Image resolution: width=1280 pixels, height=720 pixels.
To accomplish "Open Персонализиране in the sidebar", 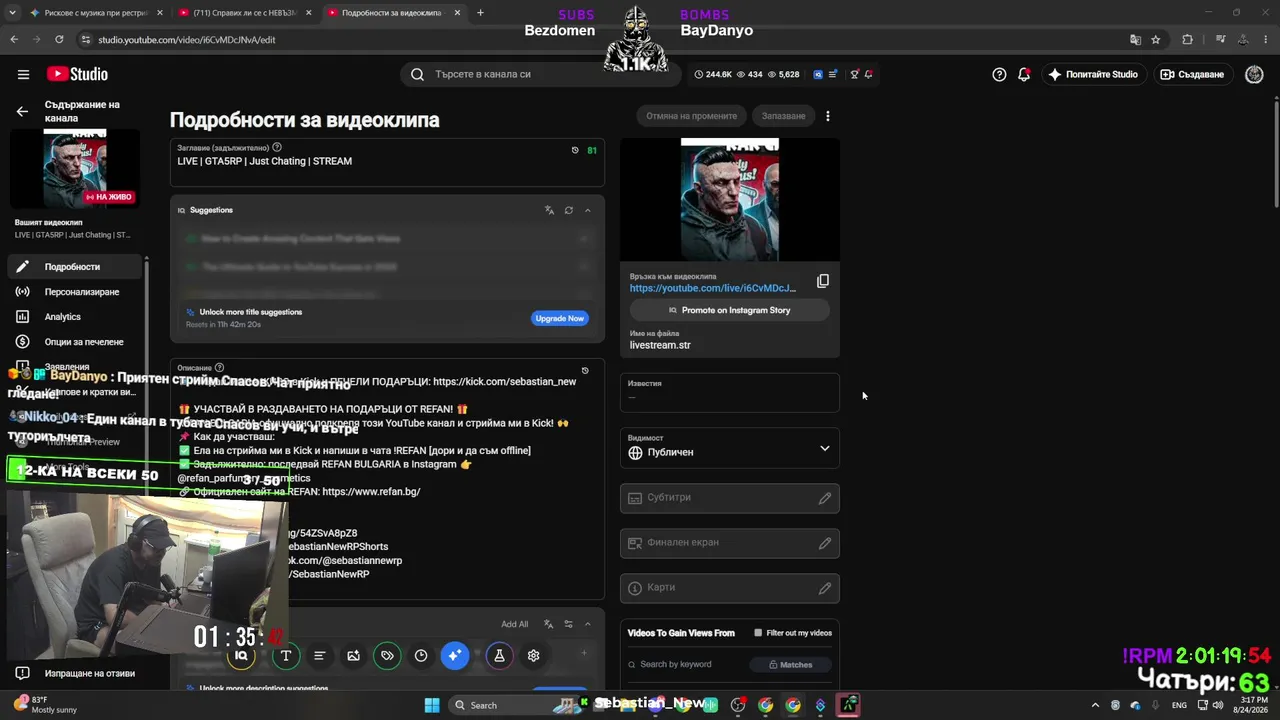I will click(x=76, y=292).
